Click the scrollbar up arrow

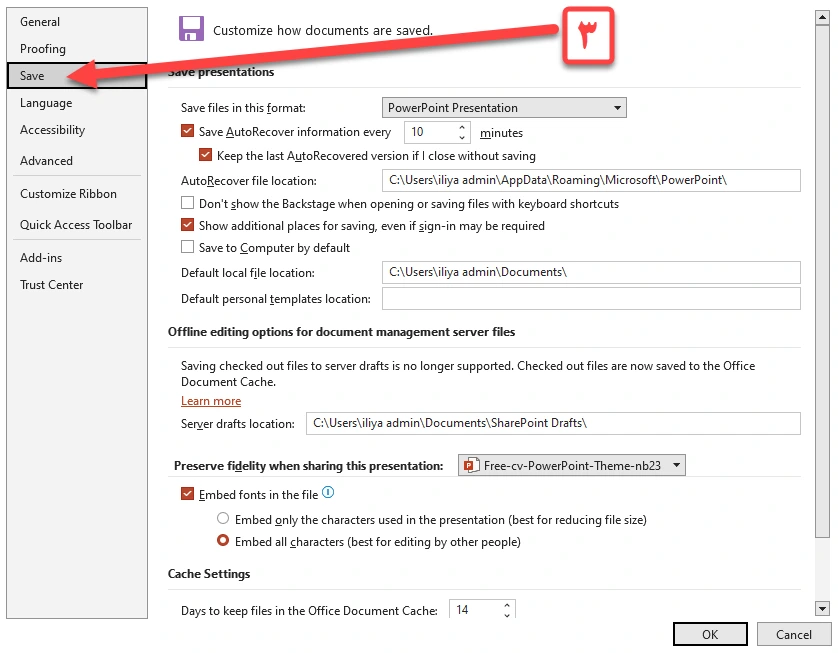822,16
